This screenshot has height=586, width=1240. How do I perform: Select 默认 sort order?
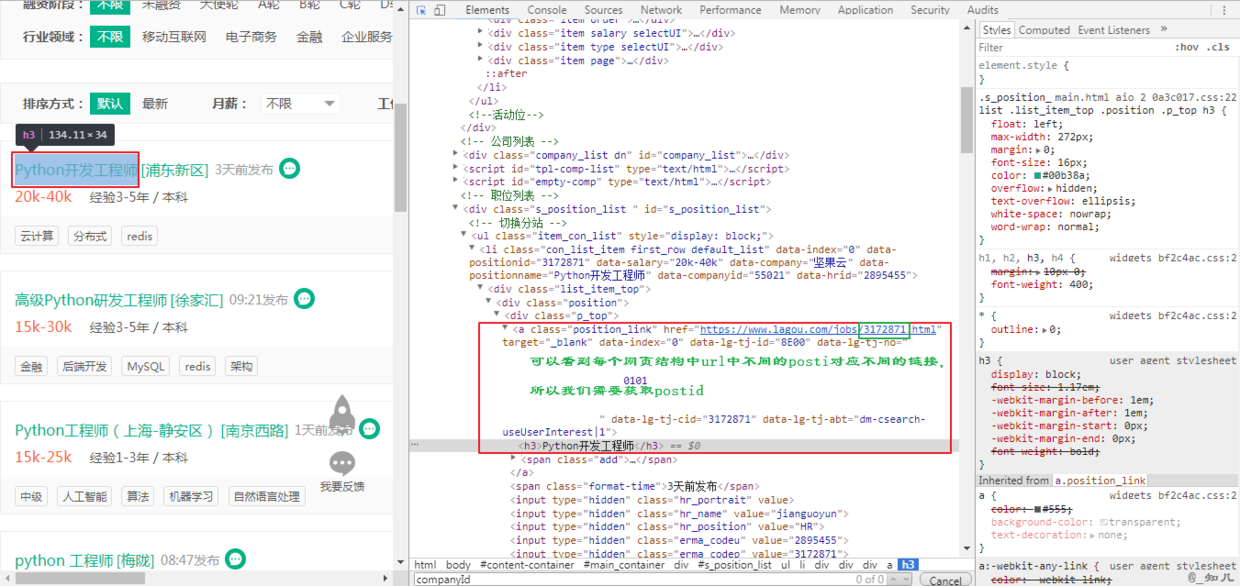click(x=109, y=103)
